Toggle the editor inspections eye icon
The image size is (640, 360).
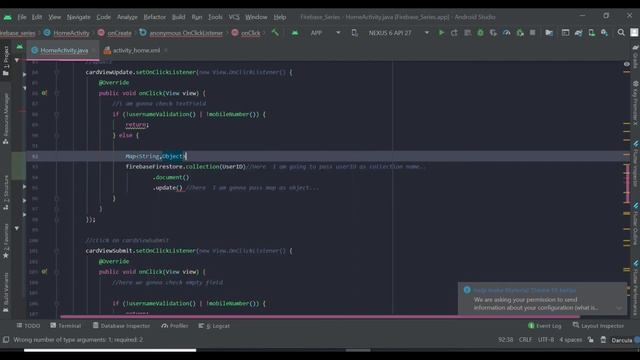coord(627,64)
